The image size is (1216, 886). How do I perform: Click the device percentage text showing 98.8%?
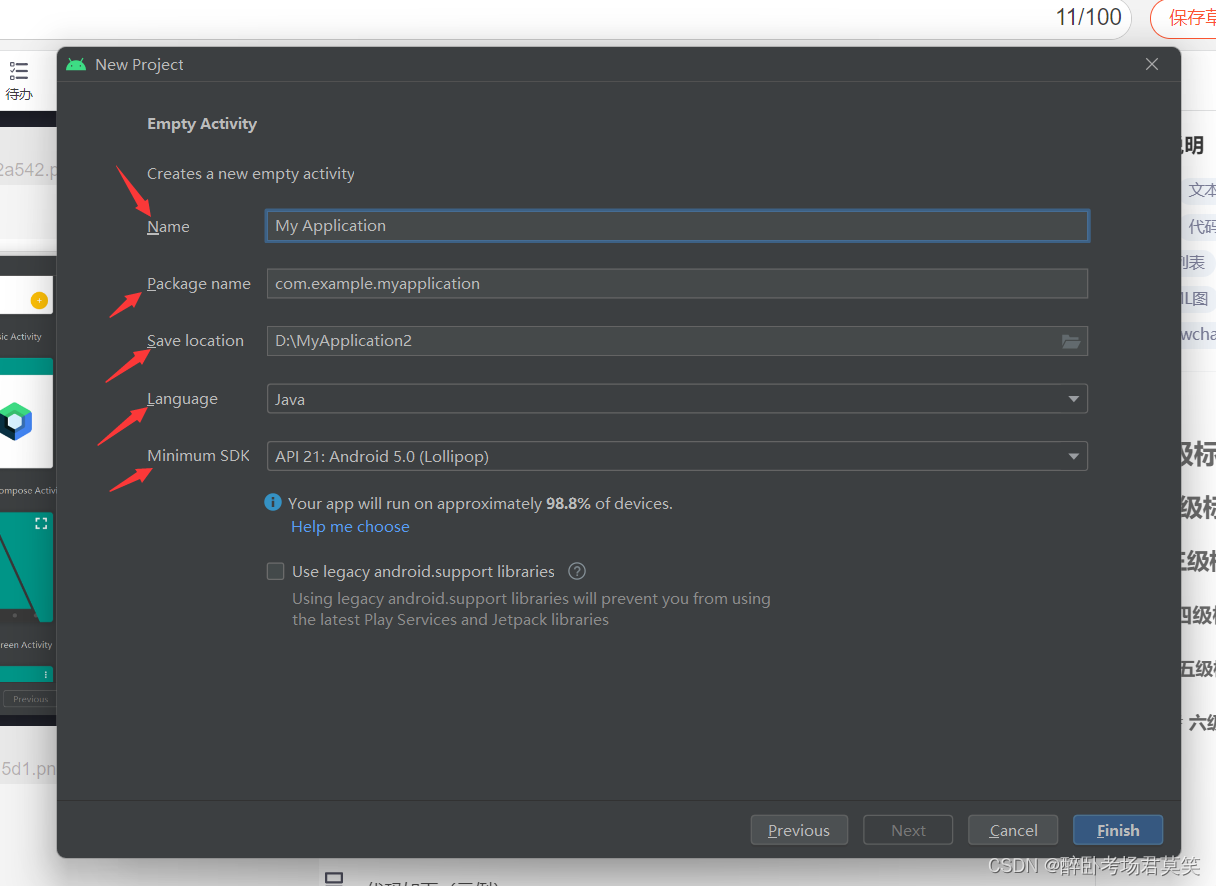(480, 503)
